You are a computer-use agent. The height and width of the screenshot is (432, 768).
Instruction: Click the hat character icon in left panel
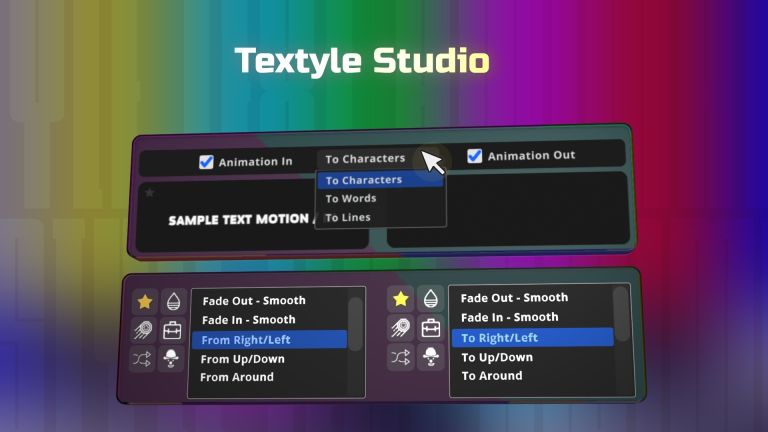pos(171,359)
